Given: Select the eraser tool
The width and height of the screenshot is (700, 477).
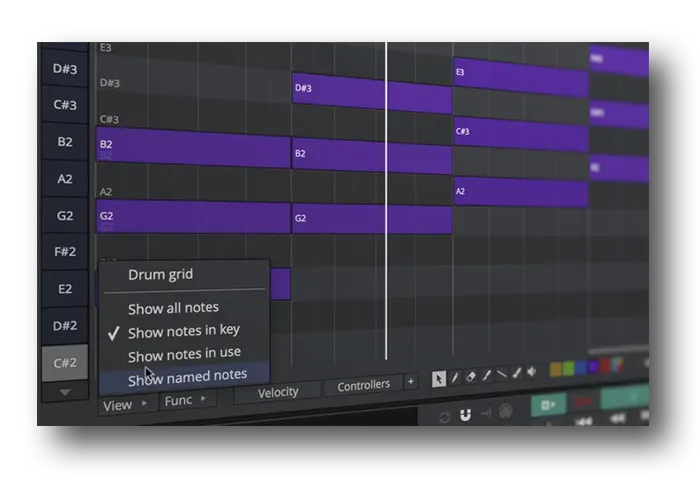Looking at the screenshot, I should click(x=471, y=377).
